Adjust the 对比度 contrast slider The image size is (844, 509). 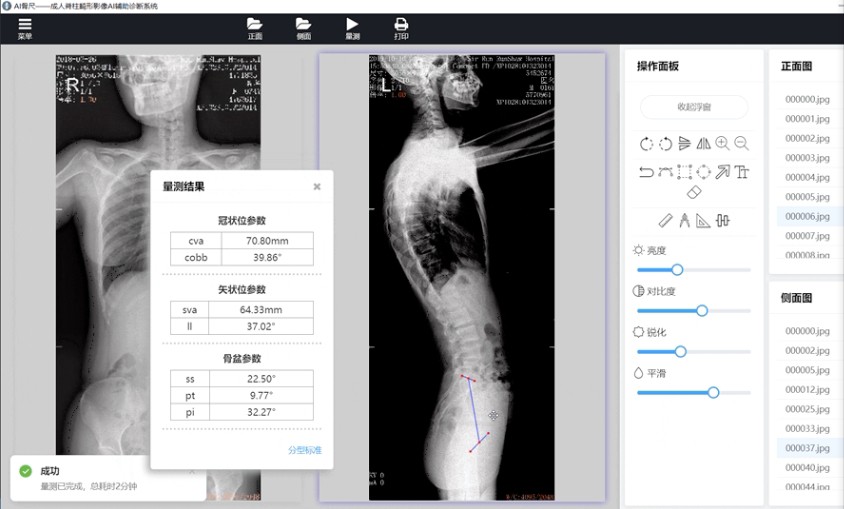[693, 310]
